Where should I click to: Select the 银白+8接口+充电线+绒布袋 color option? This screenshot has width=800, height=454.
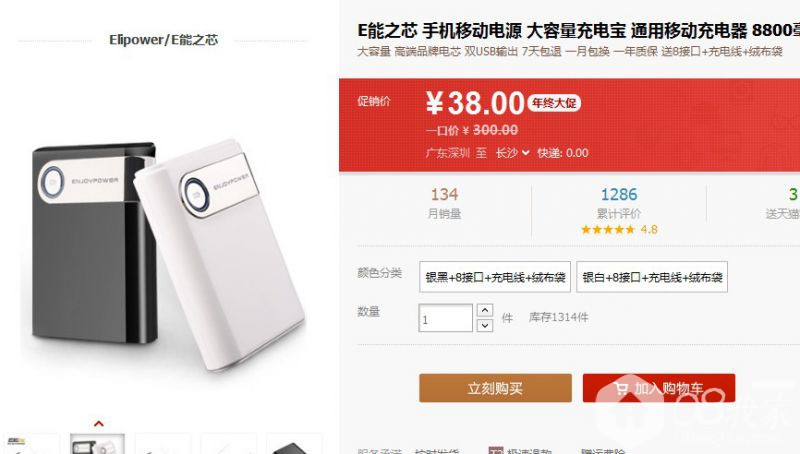(652, 277)
